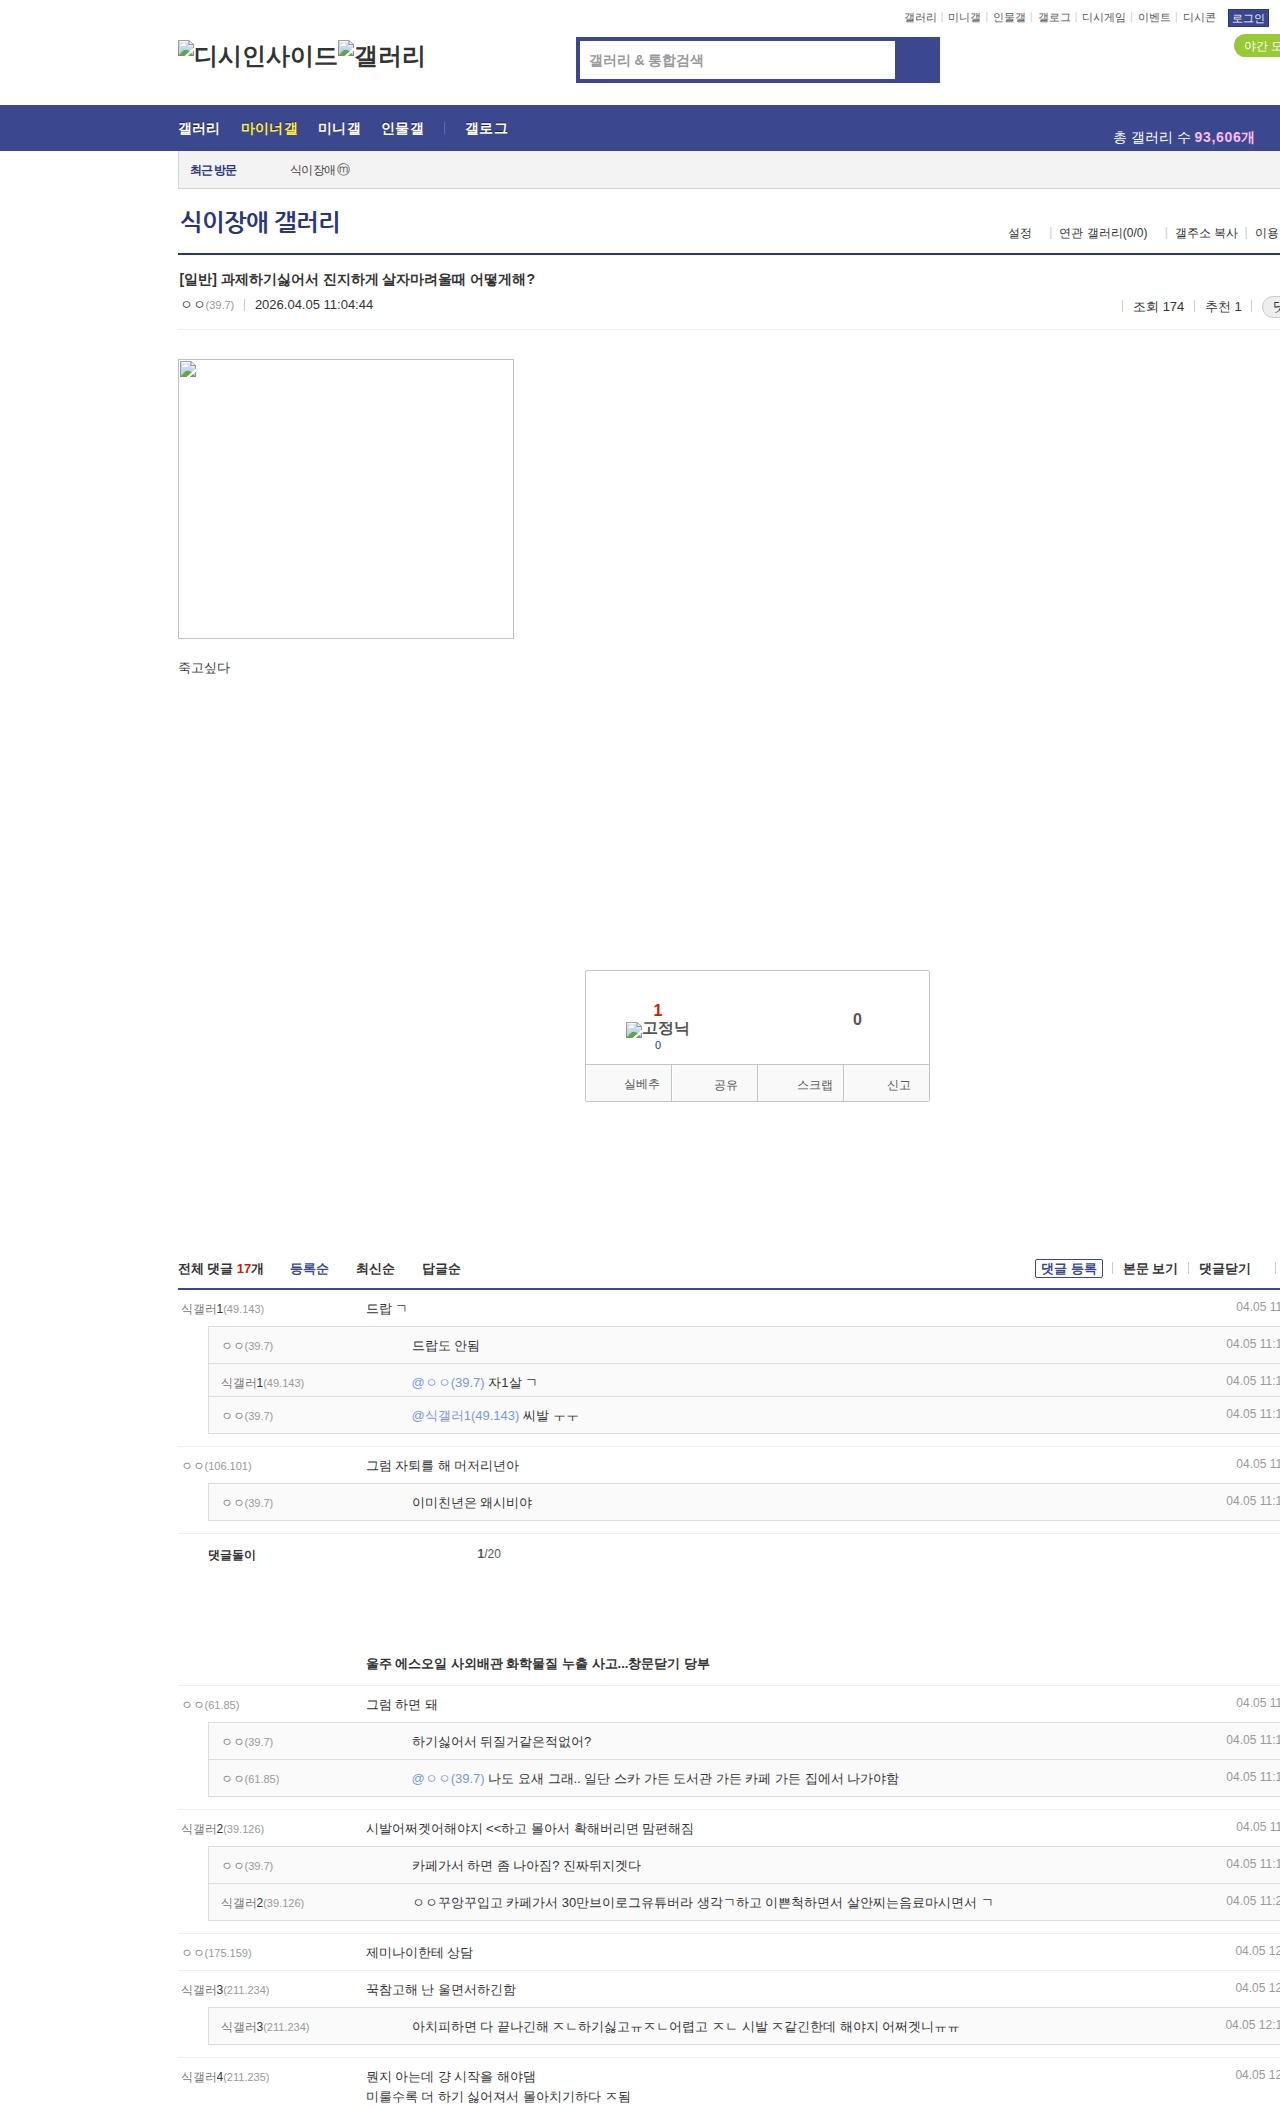Click 갤주소 복사 to copy gallery address
This screenshot has width=1280, height=2110.
pos(1206,233)
